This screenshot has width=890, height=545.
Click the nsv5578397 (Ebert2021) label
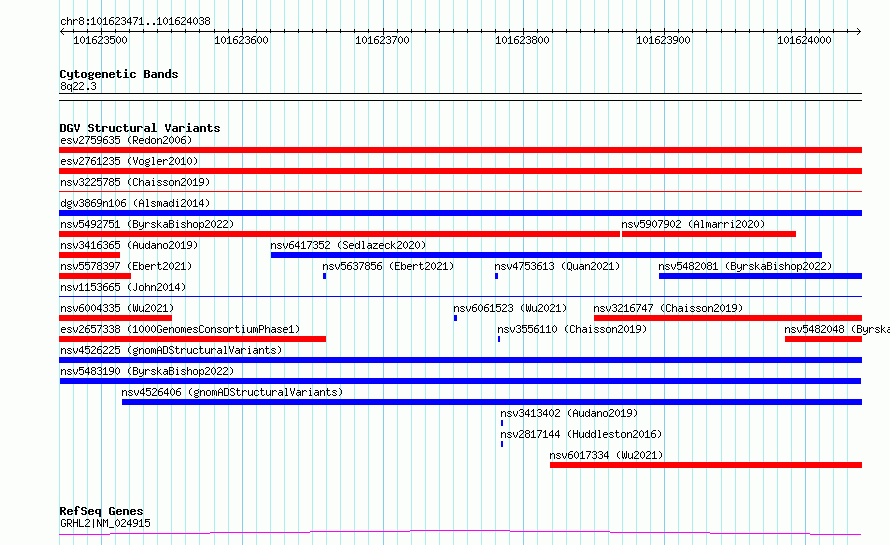tap(126, 266)
